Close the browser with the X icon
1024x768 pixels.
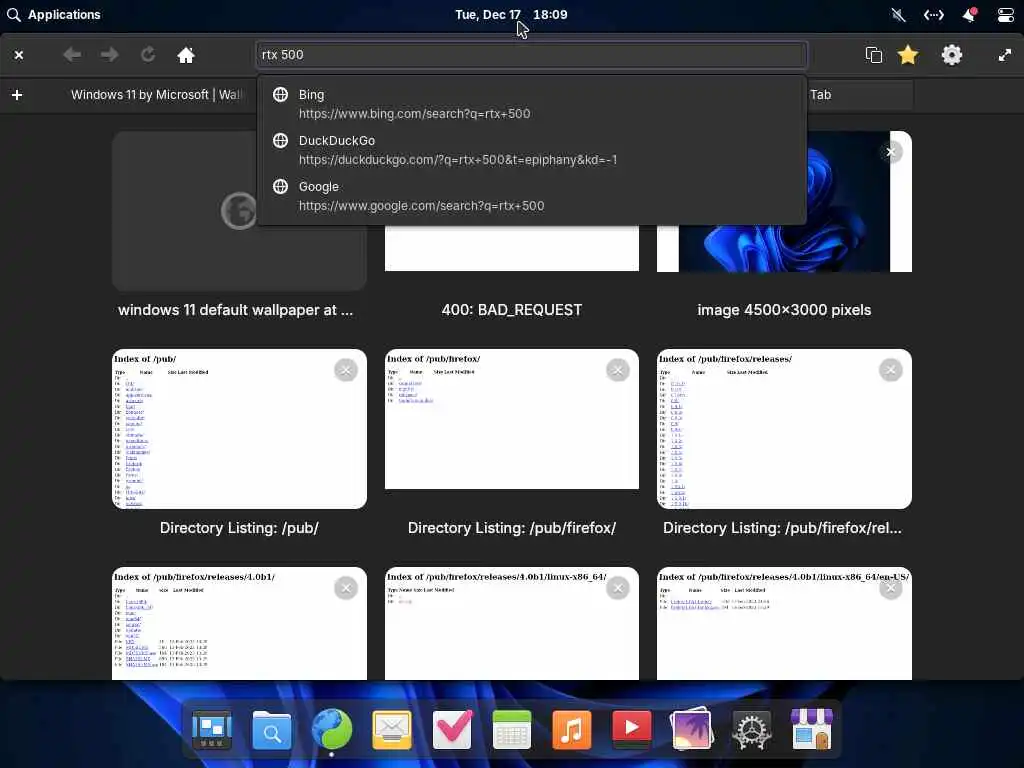19,55
